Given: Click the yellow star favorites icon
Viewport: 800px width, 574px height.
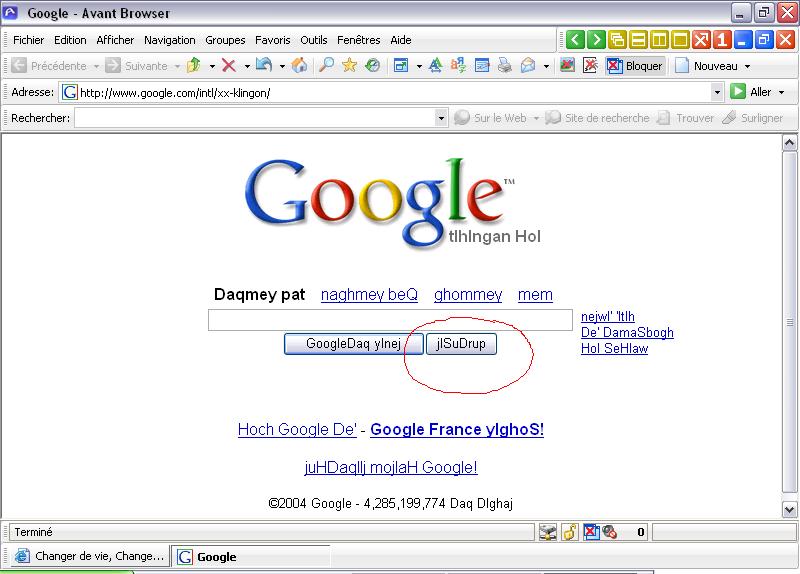Looking at the screenshot, I should click(x=349, y=65).
